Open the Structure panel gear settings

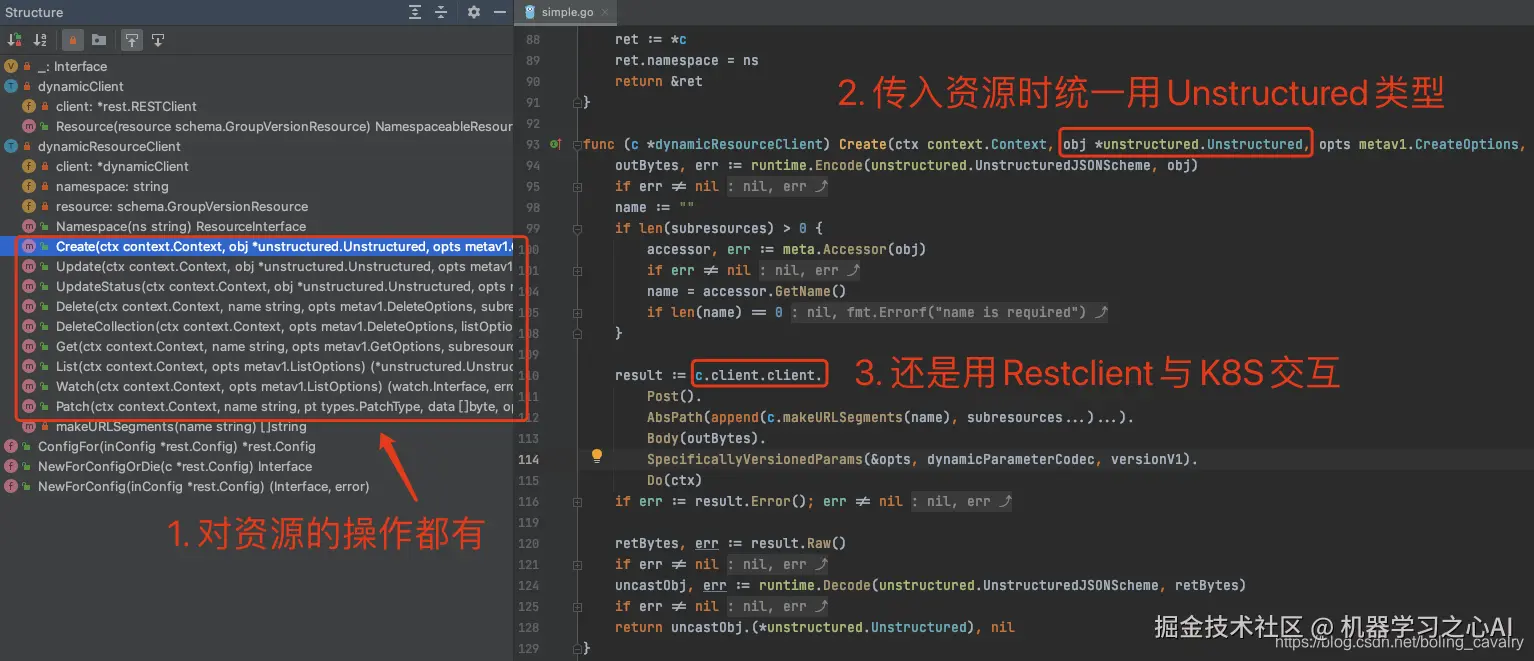[x=474, y=12]
